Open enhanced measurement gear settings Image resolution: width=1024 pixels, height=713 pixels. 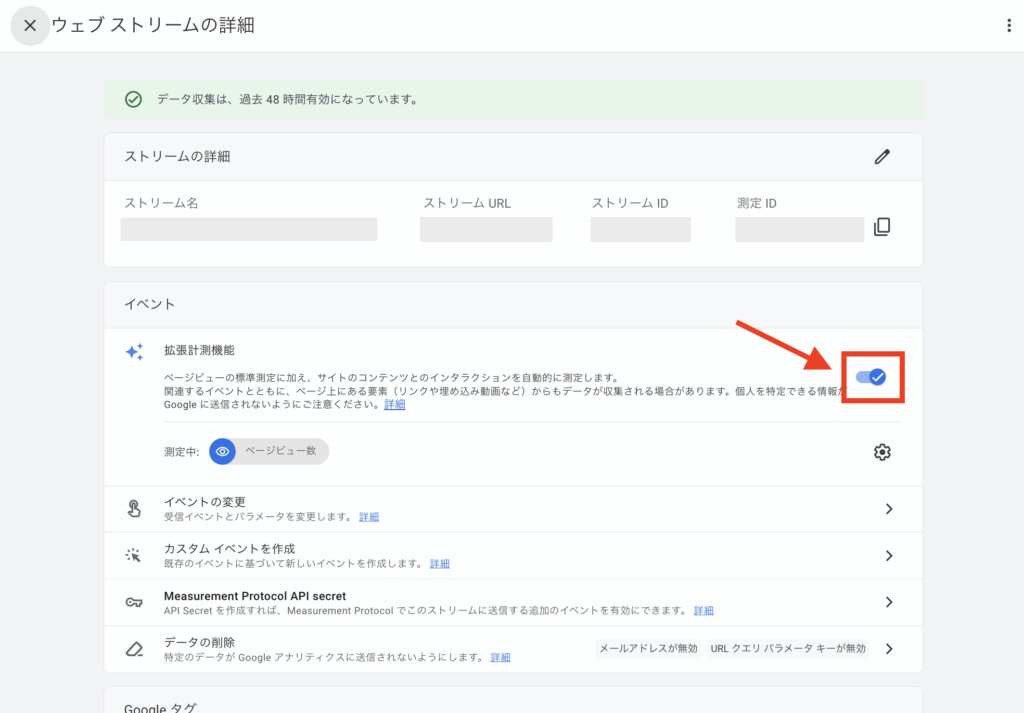tap(881, 452)
